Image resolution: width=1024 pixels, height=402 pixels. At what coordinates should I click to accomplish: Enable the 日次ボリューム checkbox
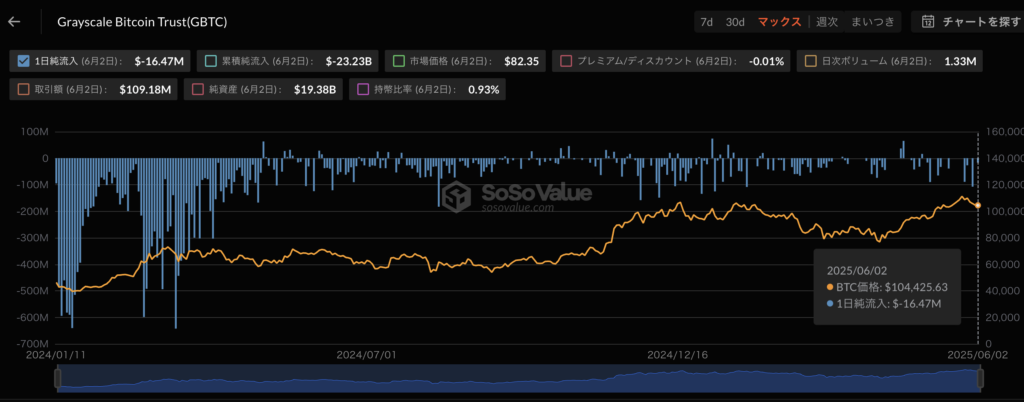point(811,62)
